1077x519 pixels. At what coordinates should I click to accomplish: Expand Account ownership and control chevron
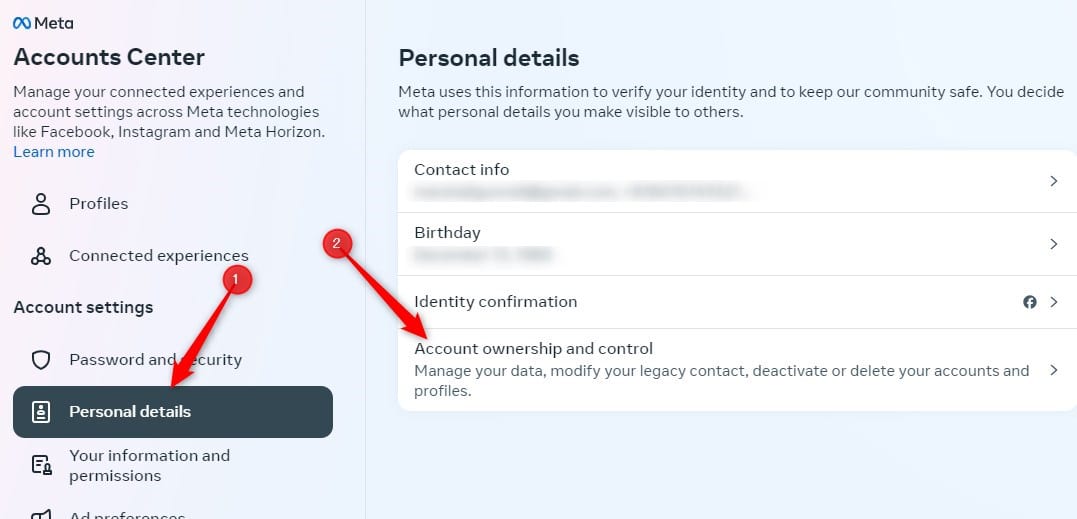(x=1054, y=370)
